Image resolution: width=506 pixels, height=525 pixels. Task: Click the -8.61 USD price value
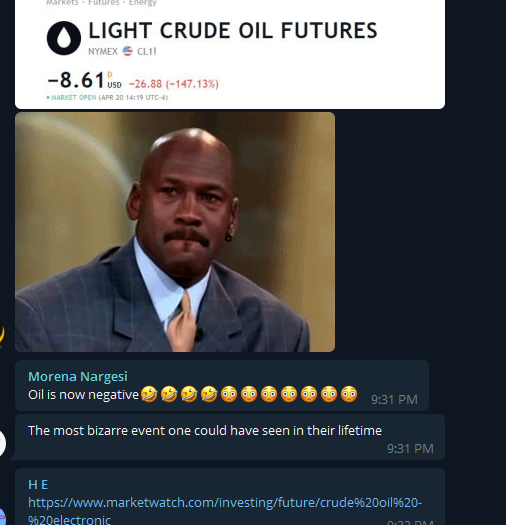coord(84,80)
